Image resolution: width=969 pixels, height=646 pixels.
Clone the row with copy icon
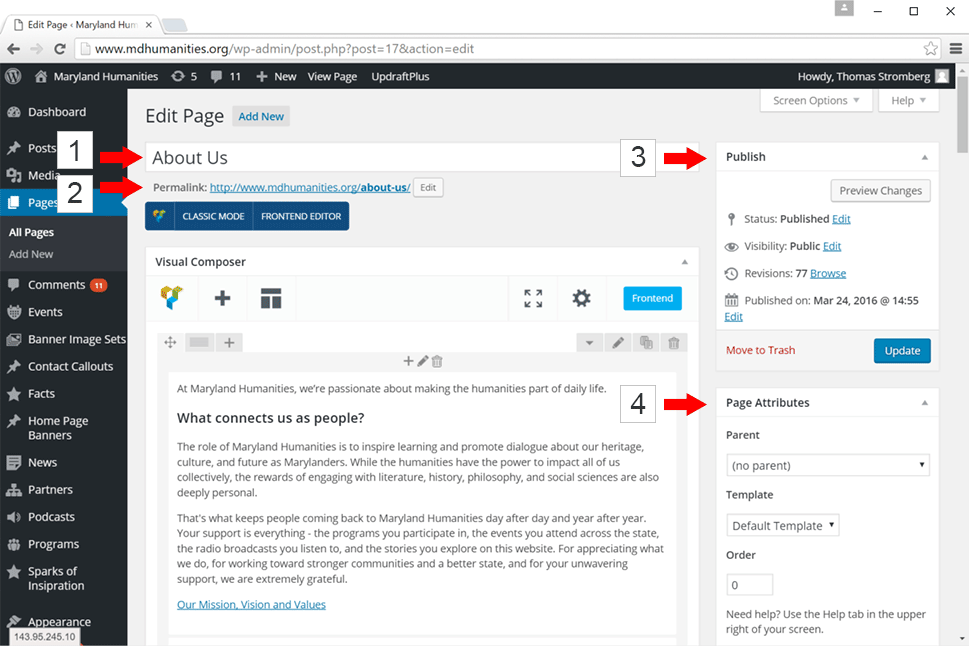(646, 342)
